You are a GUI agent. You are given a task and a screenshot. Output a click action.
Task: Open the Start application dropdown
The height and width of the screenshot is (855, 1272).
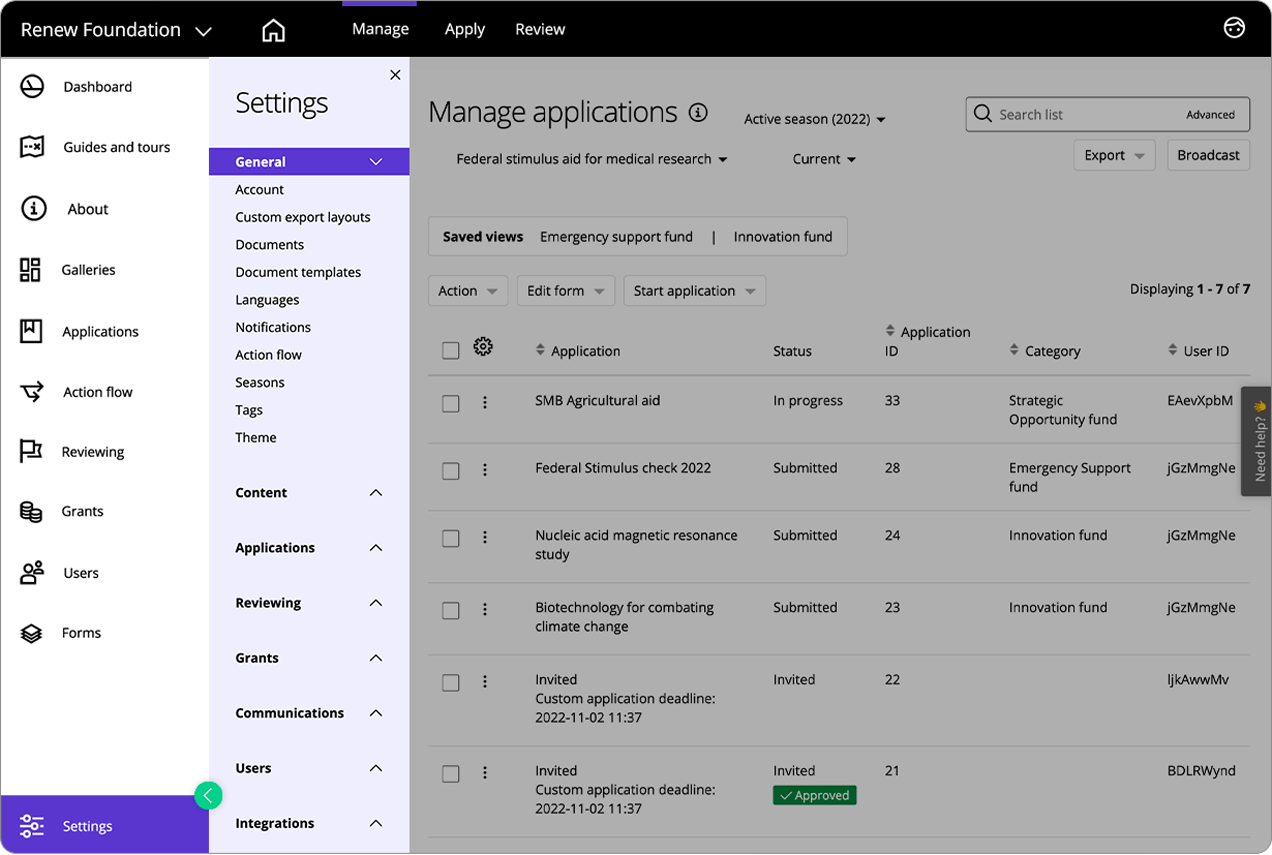(x=694, y=290)
